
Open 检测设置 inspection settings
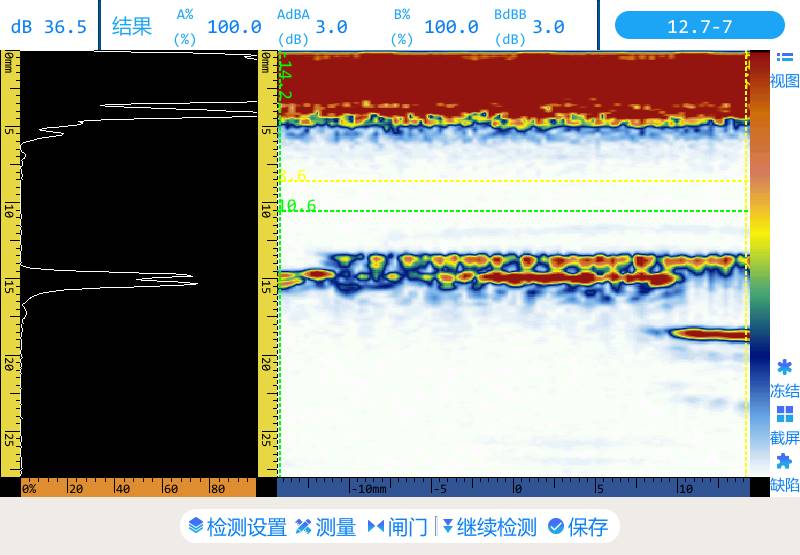[x=237, y=527]
